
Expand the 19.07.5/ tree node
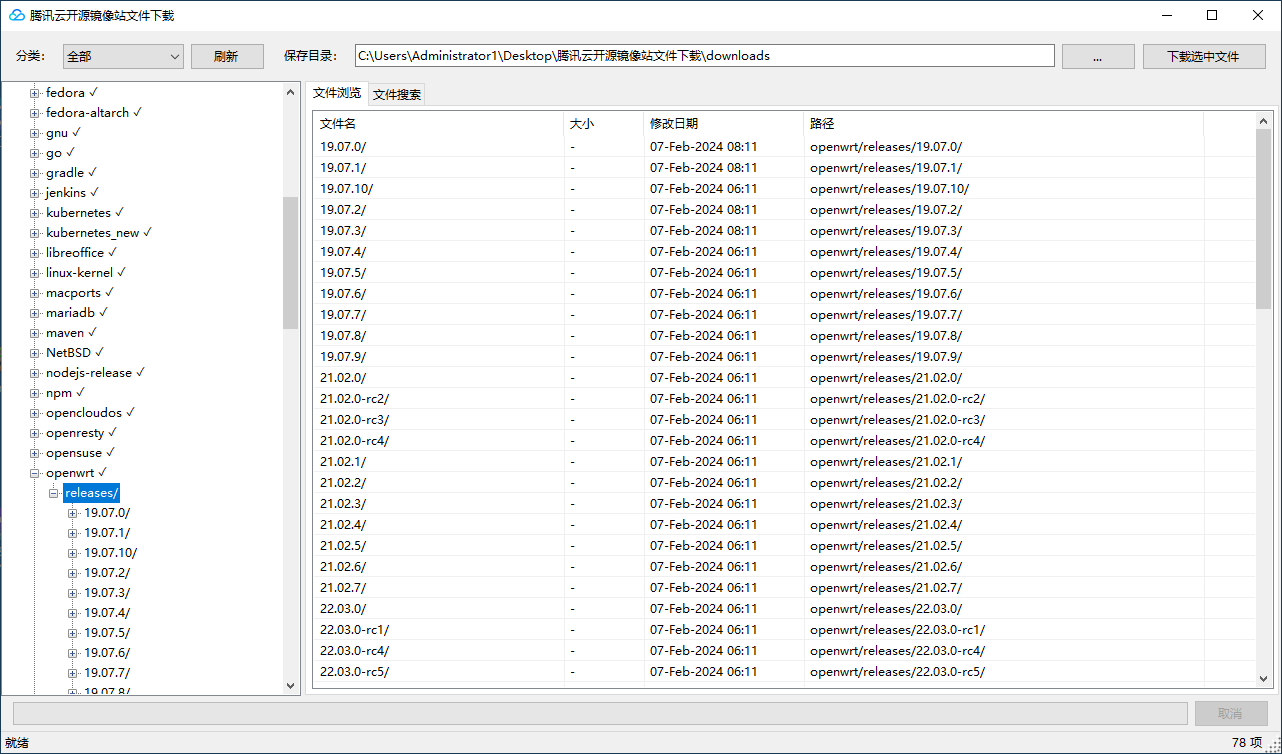coord(73,633)
